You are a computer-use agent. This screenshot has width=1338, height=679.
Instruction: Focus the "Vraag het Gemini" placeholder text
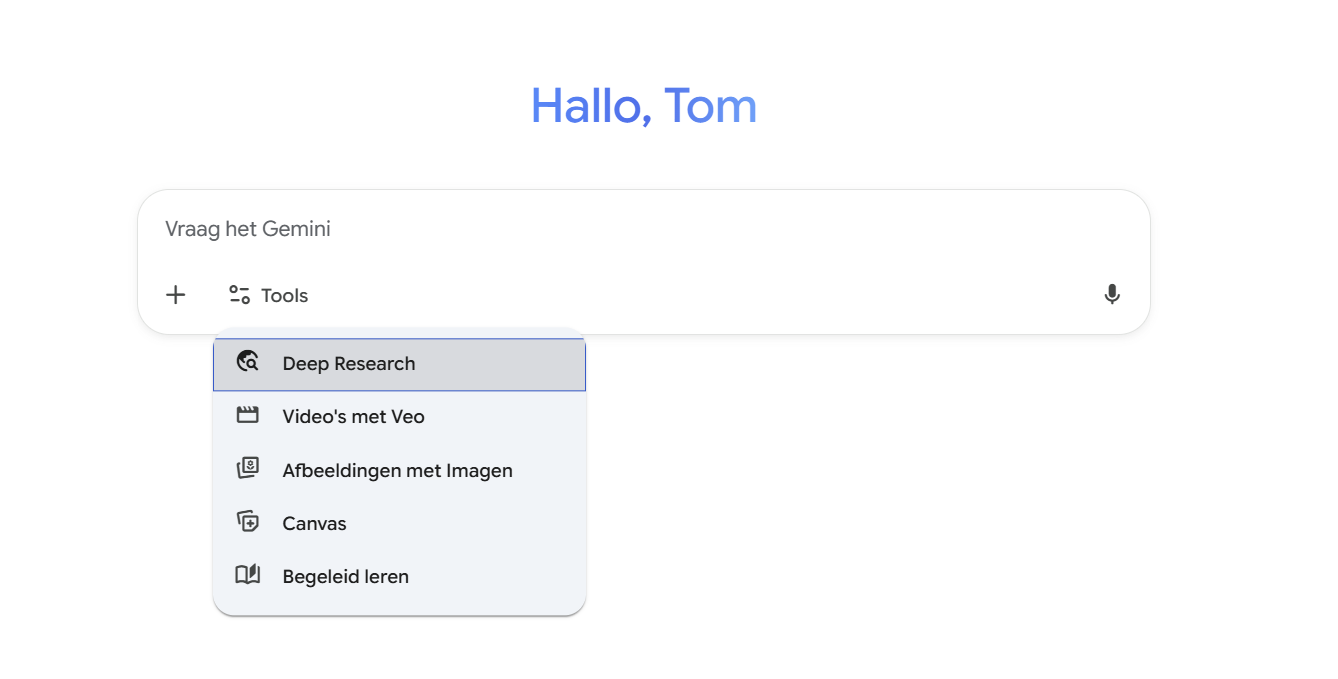[248, 229]
